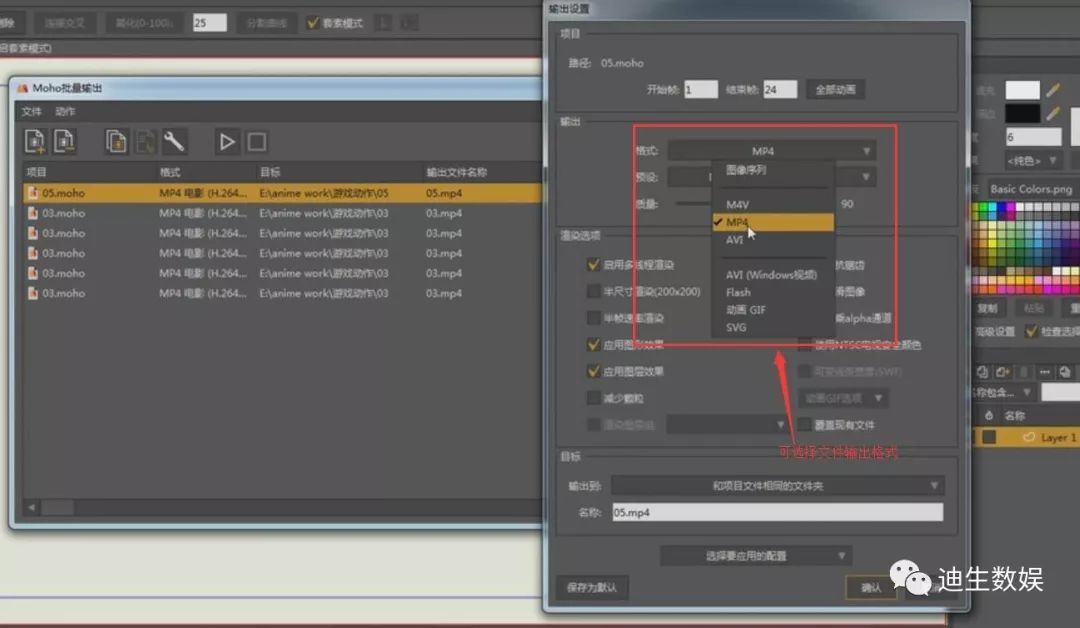Screen dimensions: 1080x628
Task: Toggle the checked checkbox in the main top toolbar
Action: click(313, 23)
